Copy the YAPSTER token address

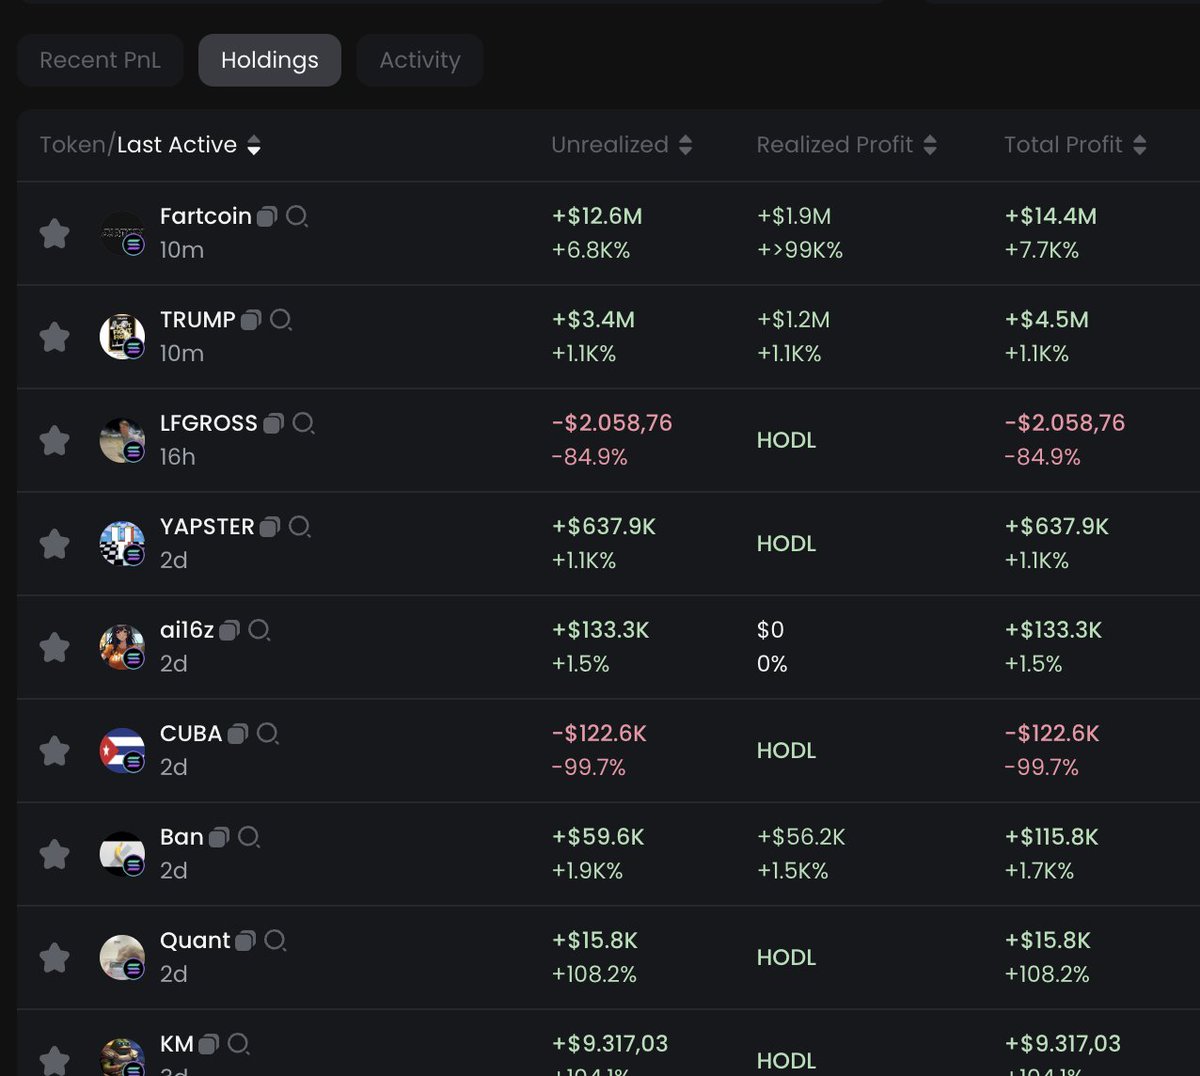point(270,527)
